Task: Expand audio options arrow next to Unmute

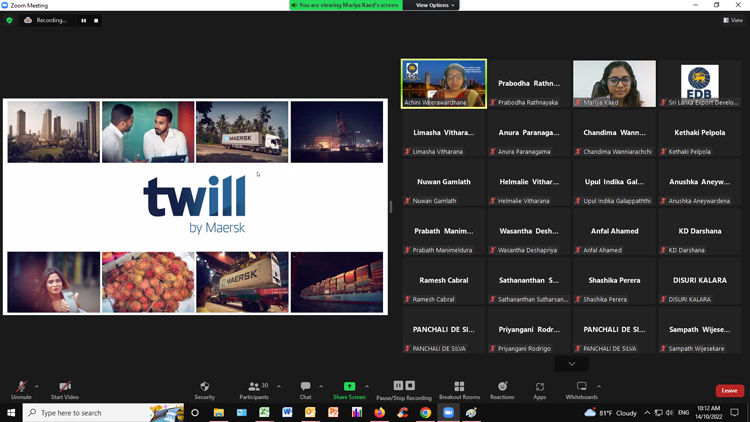Action: pyautogui.click(x=37, y=386)
